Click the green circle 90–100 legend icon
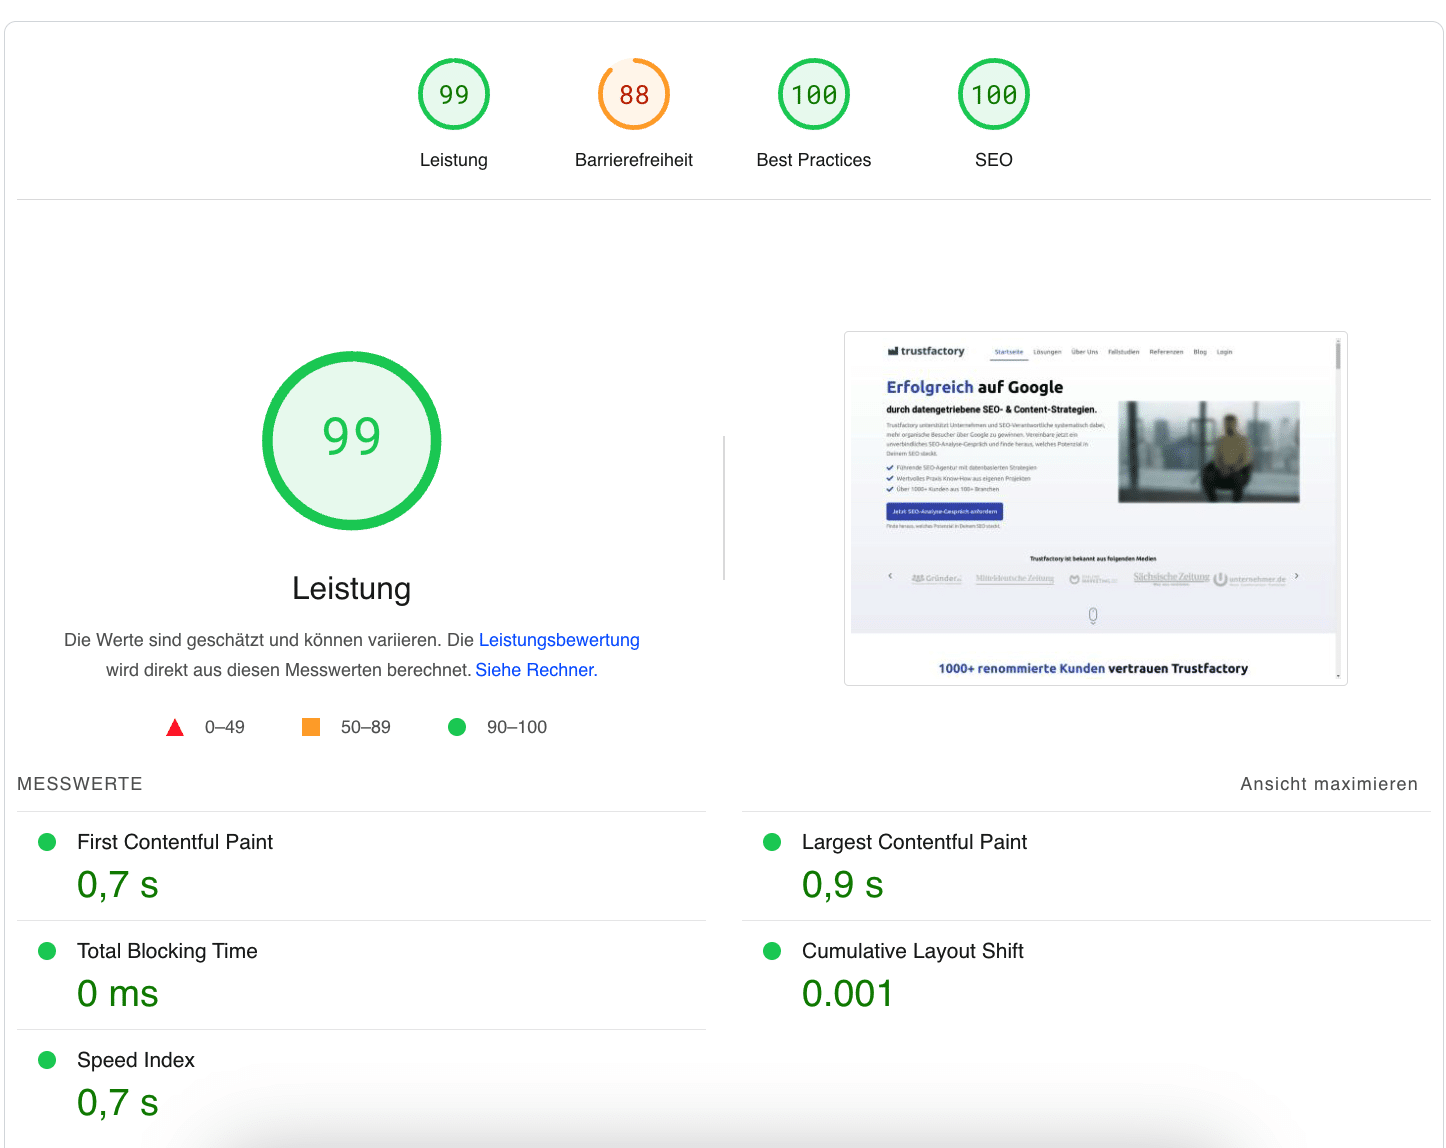 click(457, 727)
